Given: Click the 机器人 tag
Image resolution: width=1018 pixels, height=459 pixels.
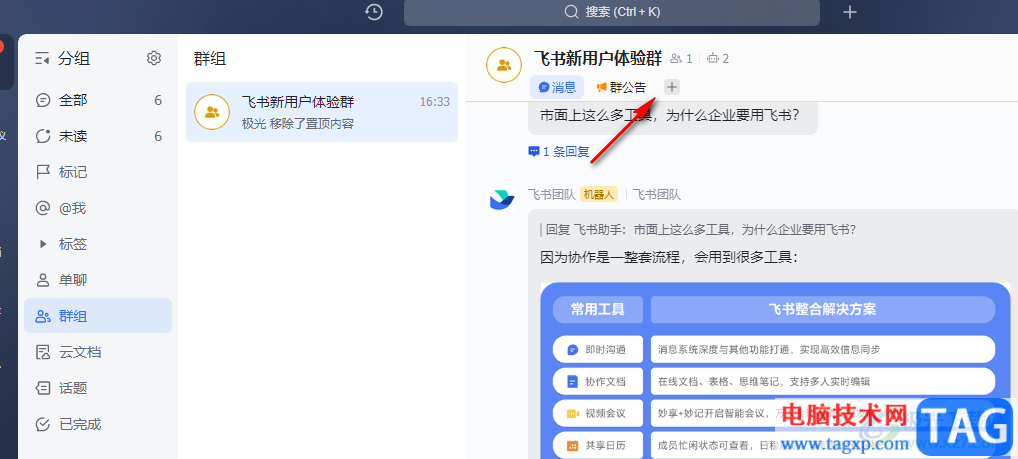Looking at the screenshot, I should pyautogui.click(x=599, y=195).
